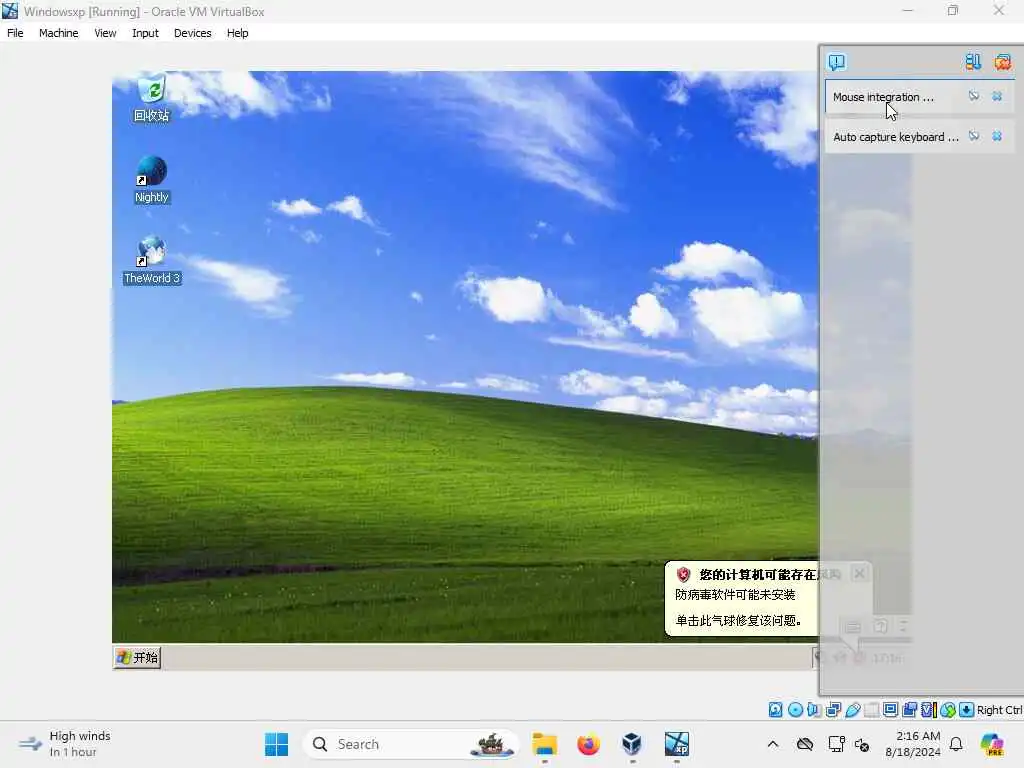Image resolution: width=1024 pixels, height=768 pixels.
Task: Open File Explorer from the taskbar
Action: point(545,744)
